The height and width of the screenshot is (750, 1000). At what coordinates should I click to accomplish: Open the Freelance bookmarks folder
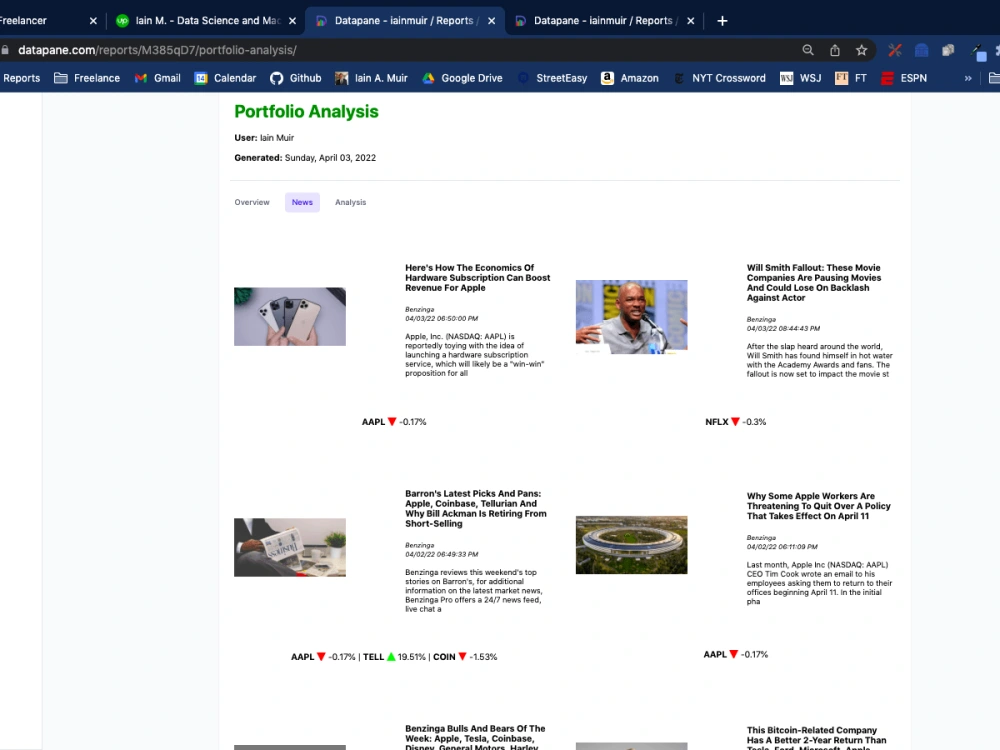[87, 78]
